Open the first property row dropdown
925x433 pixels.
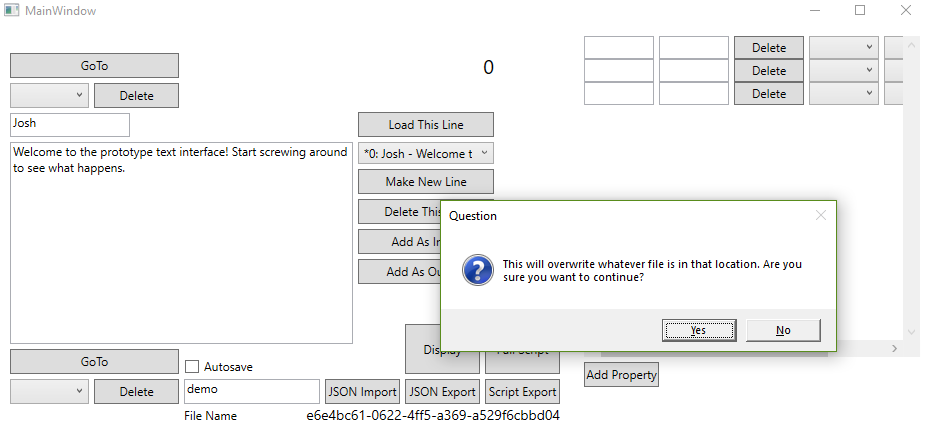click(x=843, y=48)
